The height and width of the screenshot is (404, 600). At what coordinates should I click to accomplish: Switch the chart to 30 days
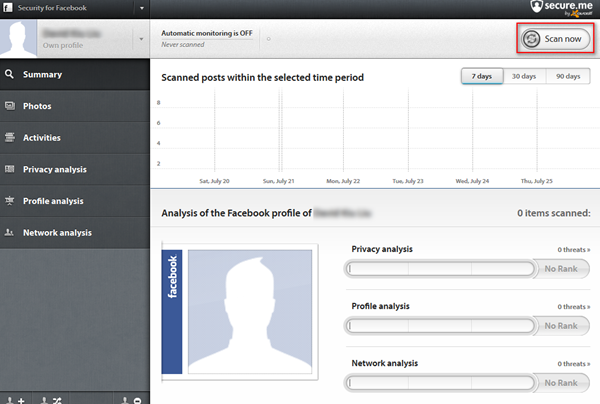click(x=524, y=77)
